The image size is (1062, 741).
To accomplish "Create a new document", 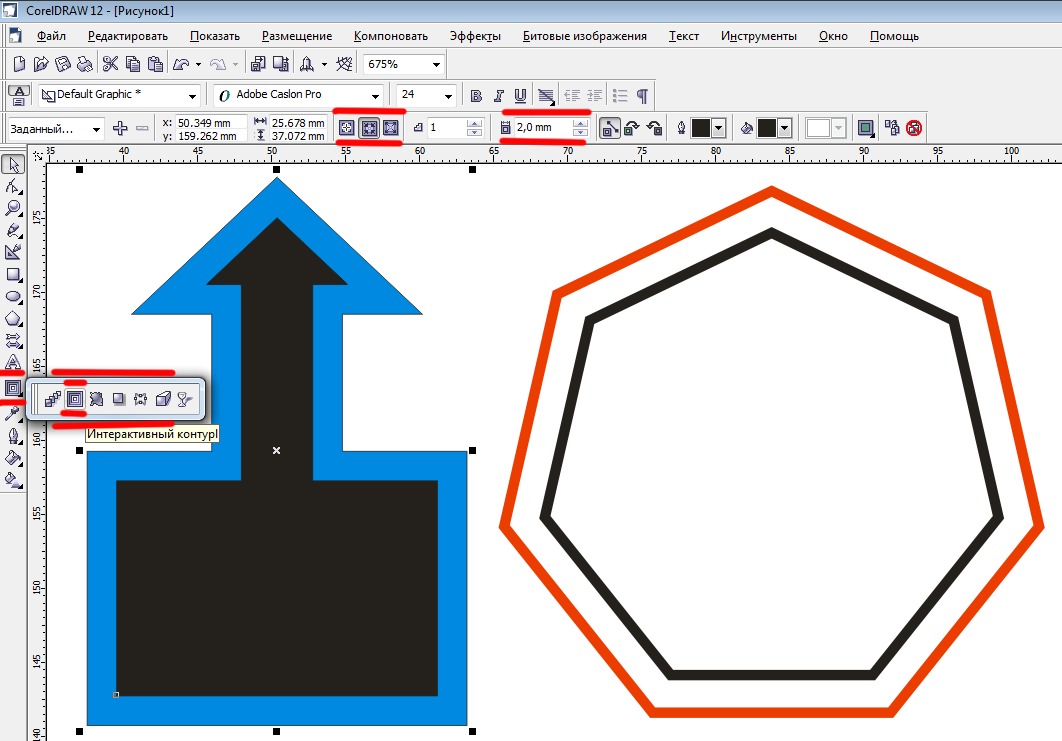I will coord(19,64).
